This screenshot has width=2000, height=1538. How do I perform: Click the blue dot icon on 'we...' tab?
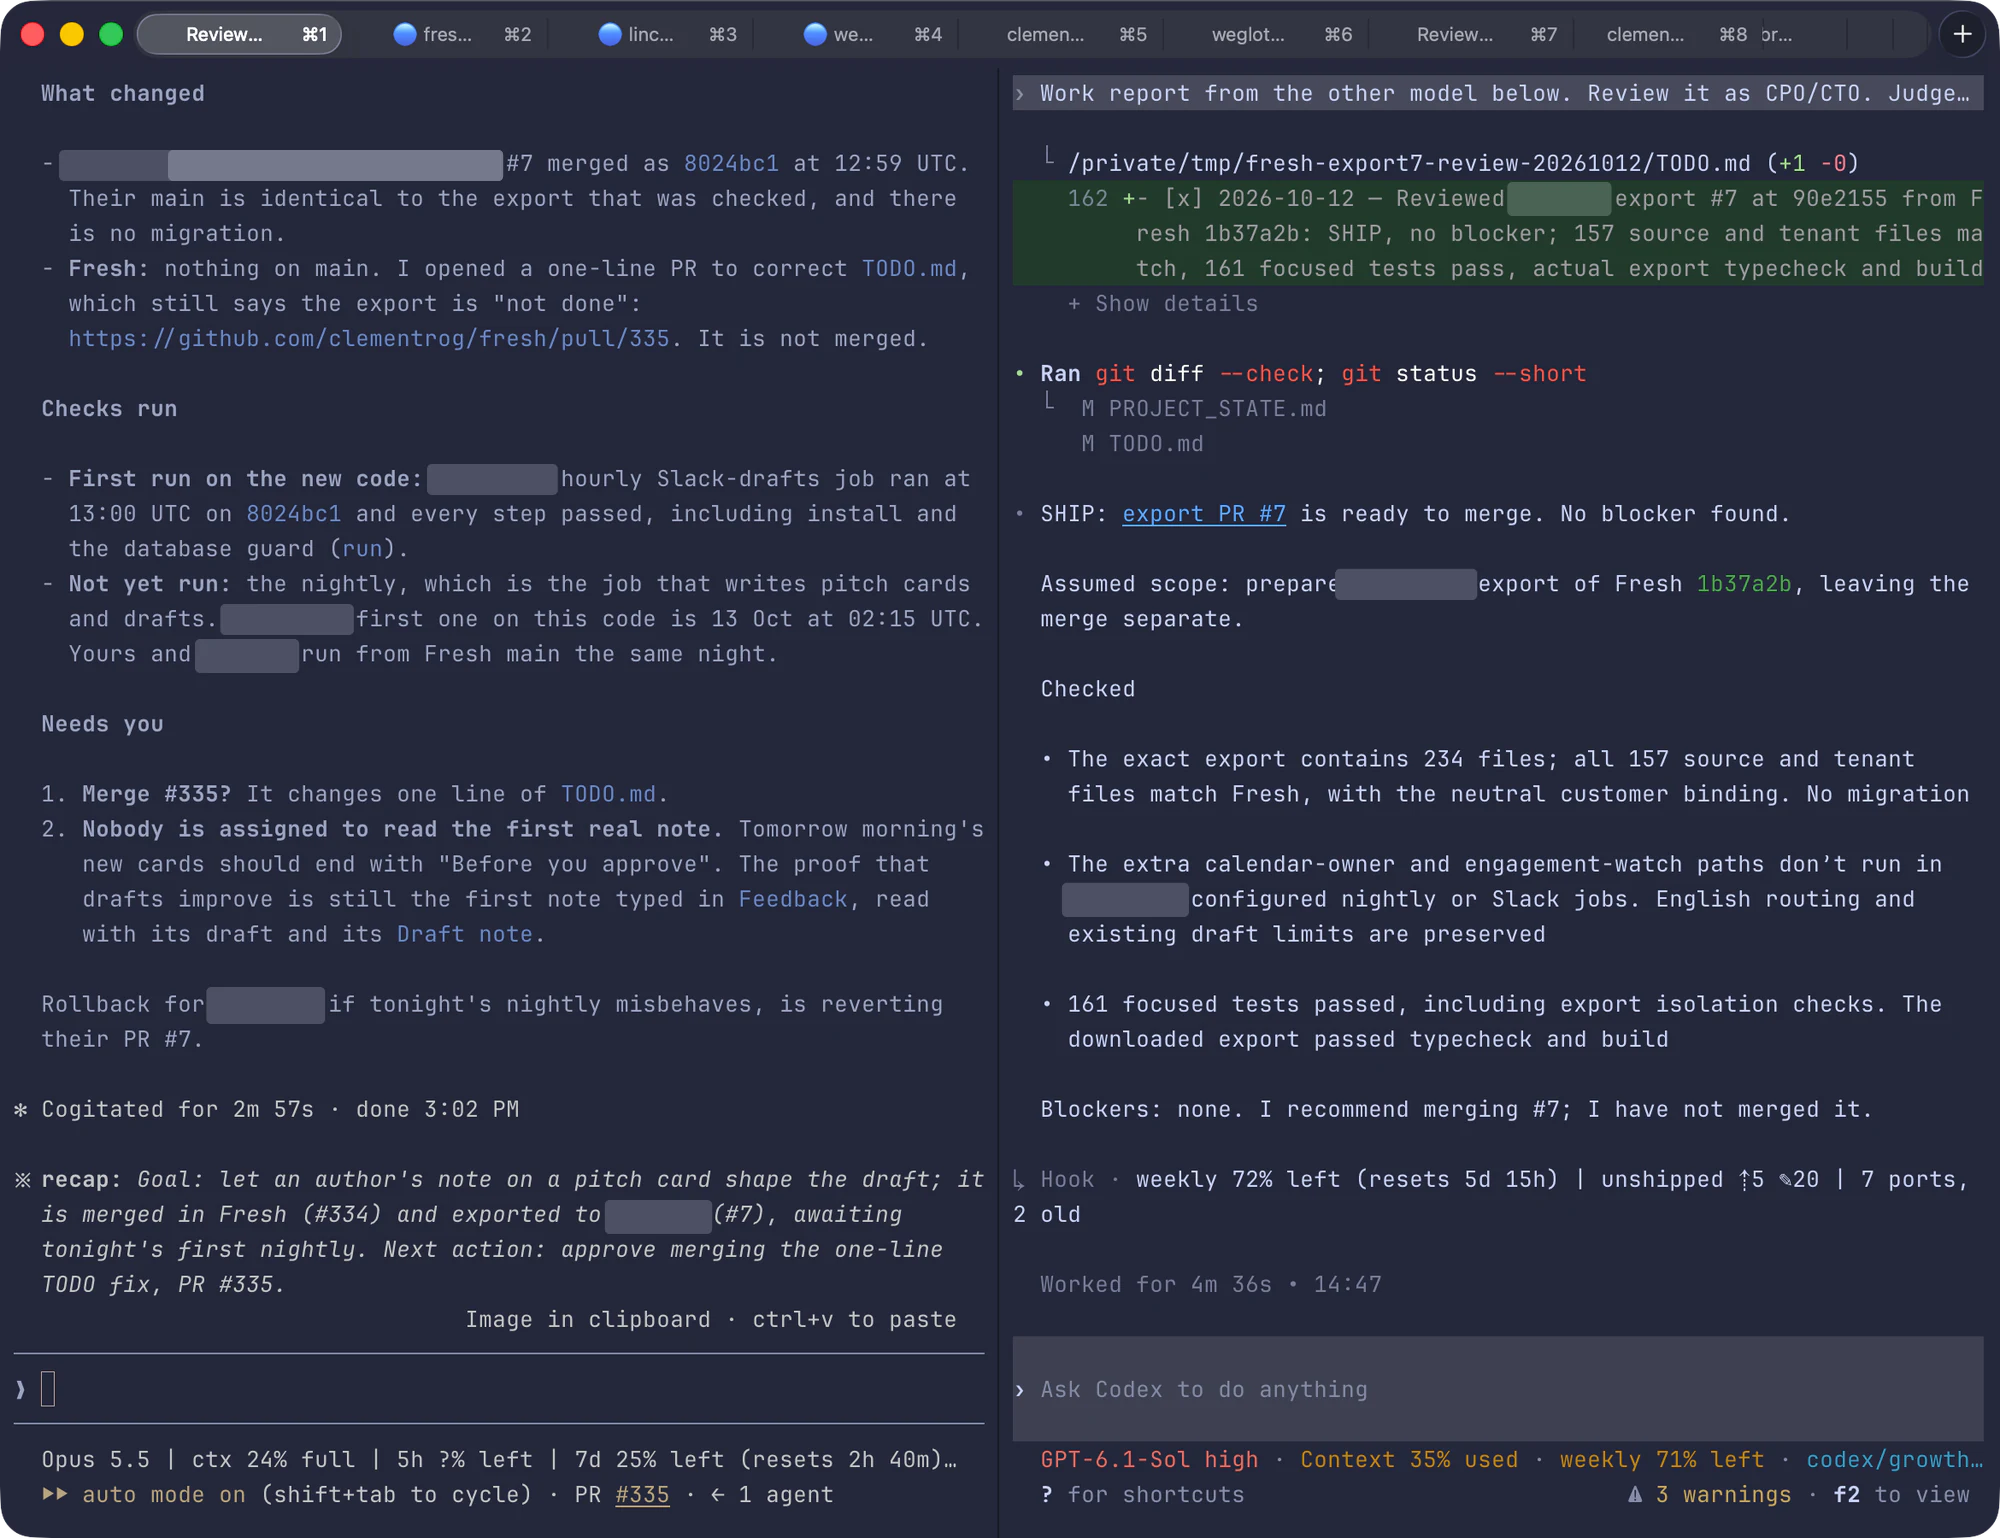(x=815, y=34)
